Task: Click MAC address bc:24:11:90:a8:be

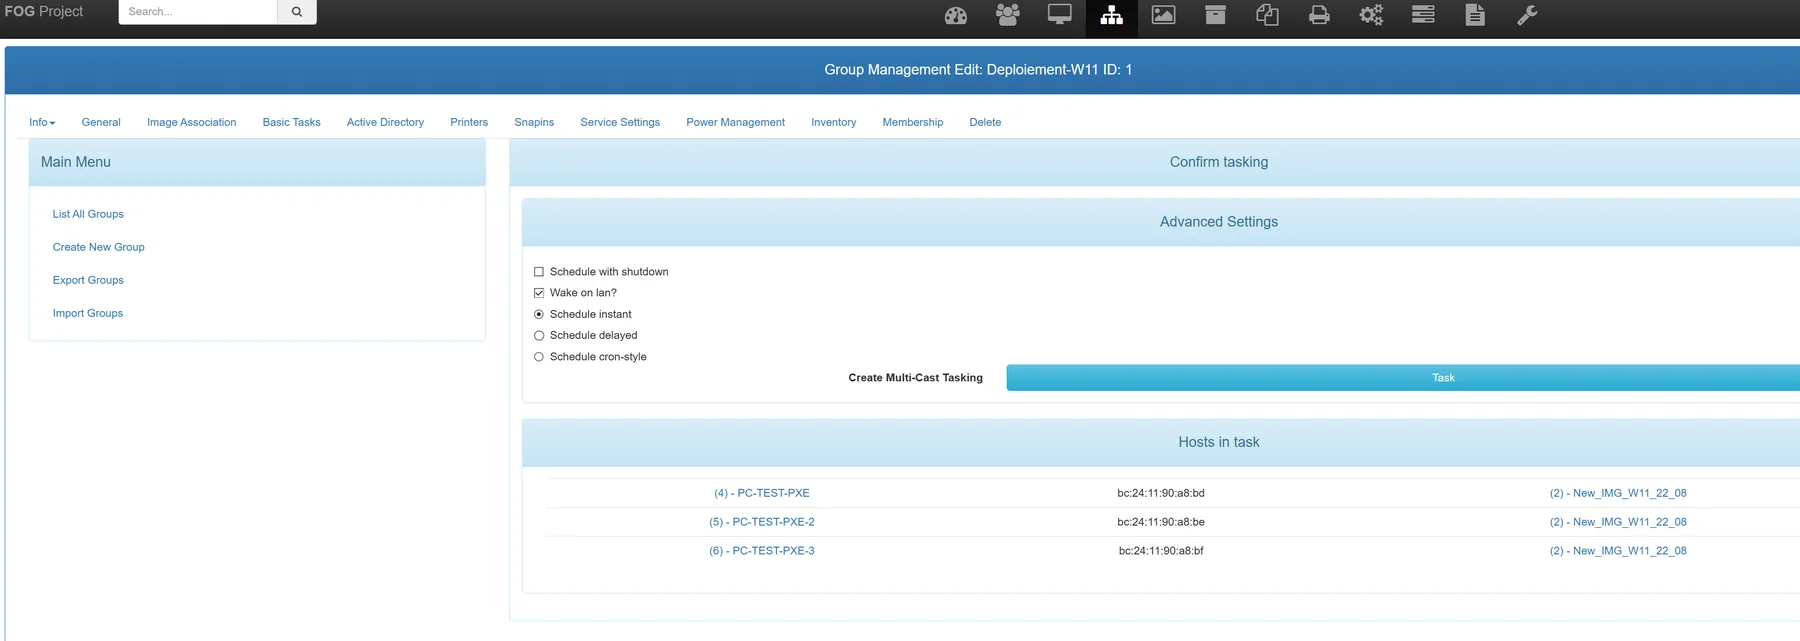Action: pyautogui.click(x=1161, y=522)
